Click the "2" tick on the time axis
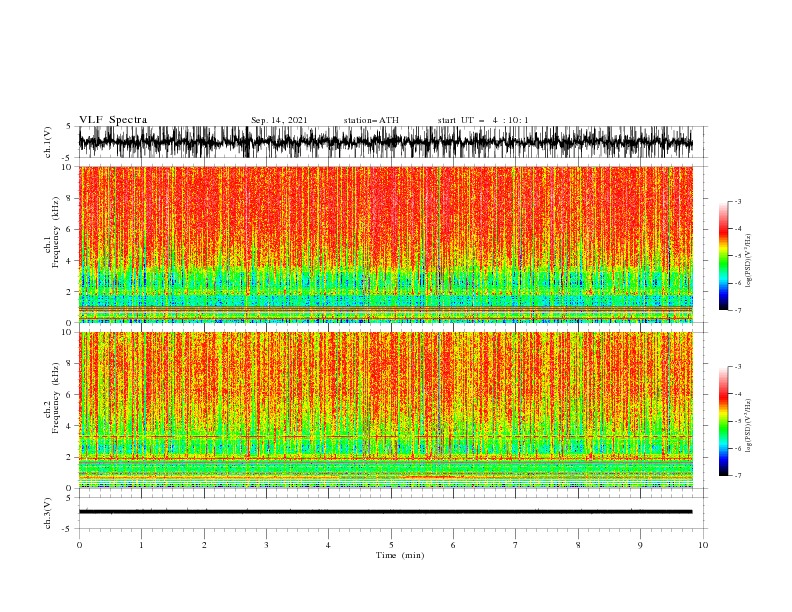 click(x=204, y=545)
